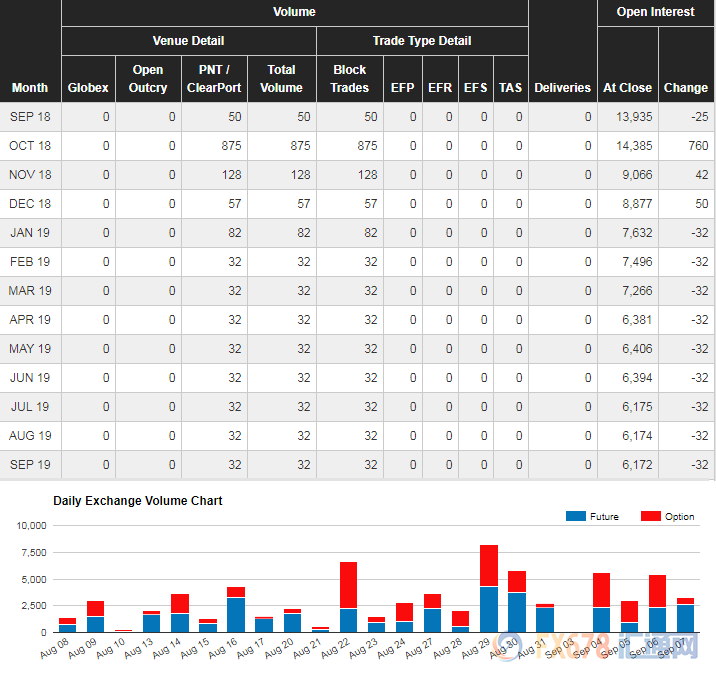Screen dimensions: 716x682
Task: Select the SEP 19 month row label
Action: (x=30, y=465)
